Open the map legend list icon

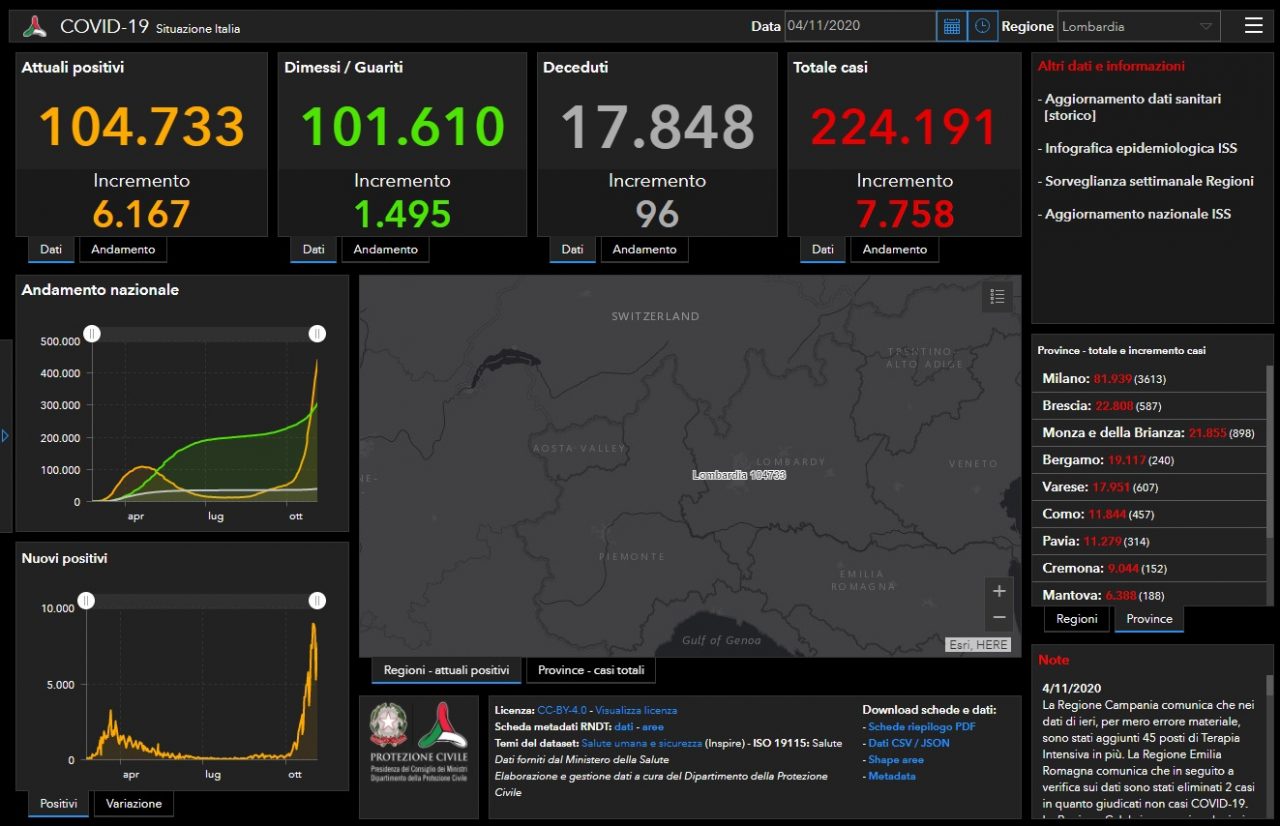pyautogui.click(x=996, y=296)
